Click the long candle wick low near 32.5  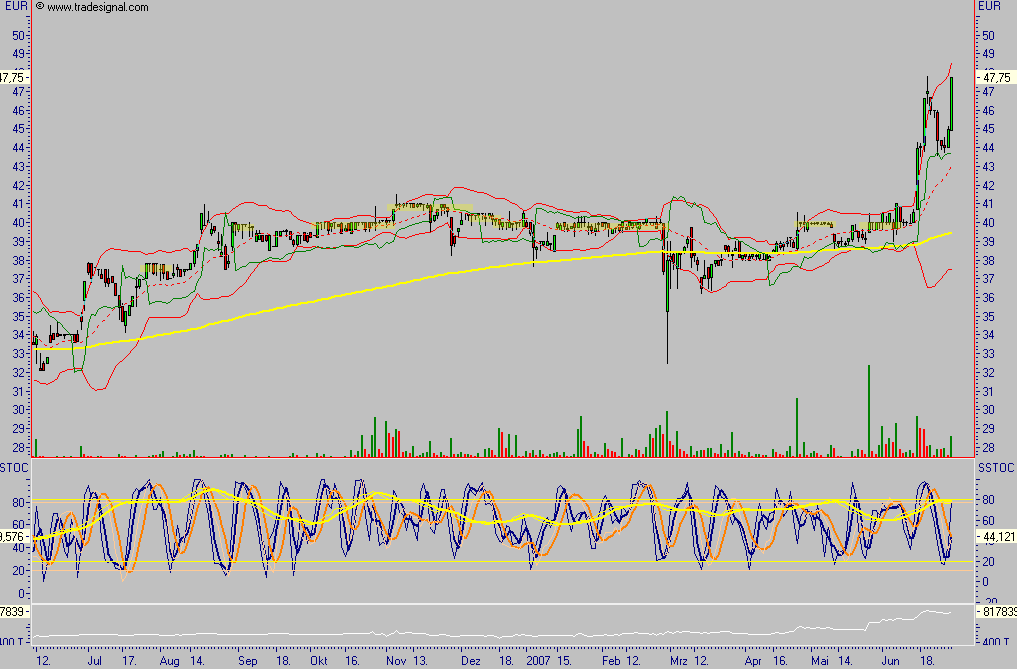click(667, 360)
